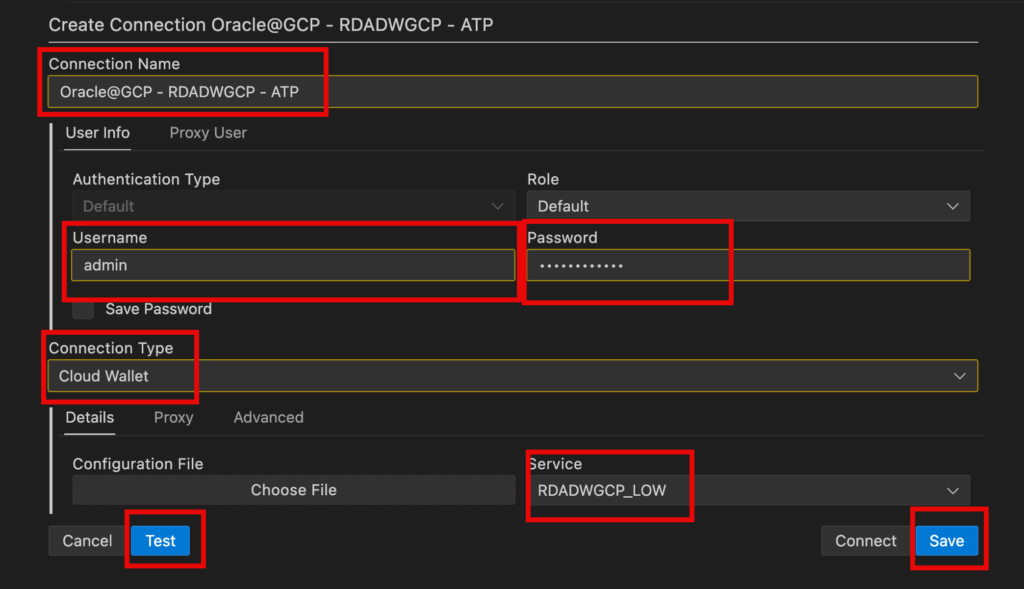Save the connection with Save button
This screenshot has height=589, width=1024.
946,541
